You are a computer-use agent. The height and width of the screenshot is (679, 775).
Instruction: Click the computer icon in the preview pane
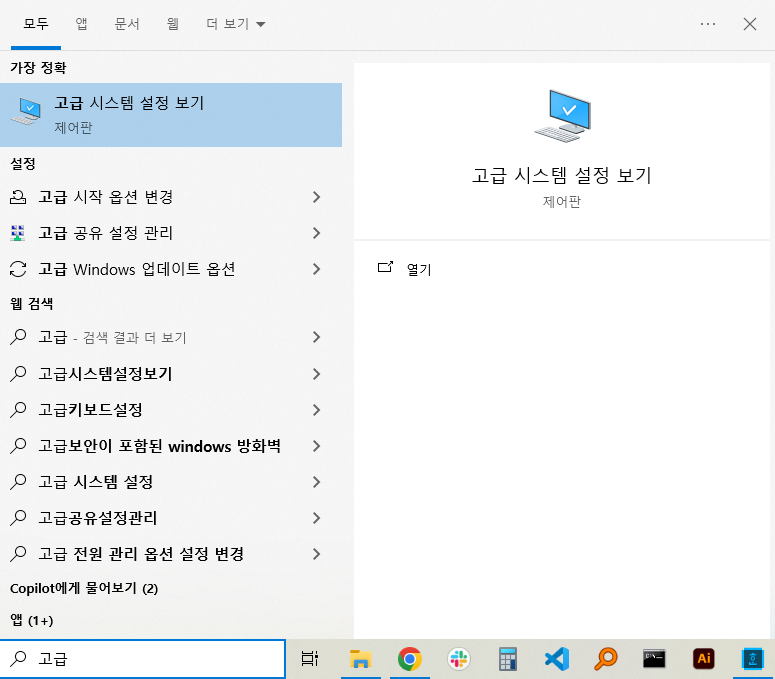(x=562, y=116)
